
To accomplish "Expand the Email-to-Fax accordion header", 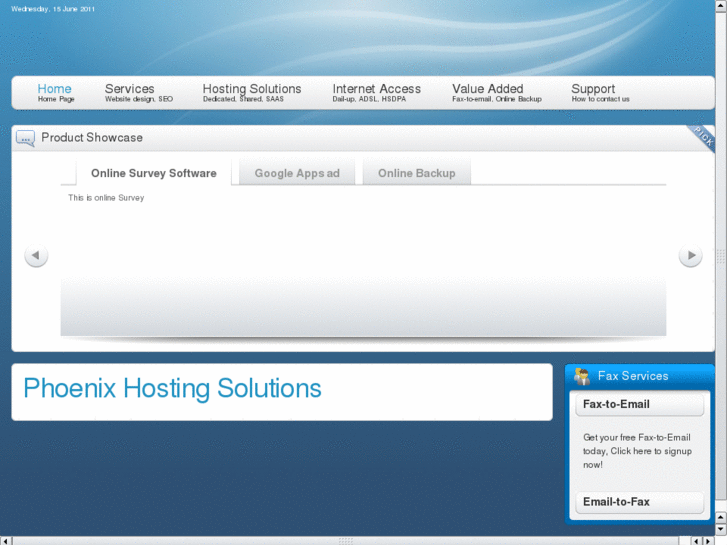I will 639,502.
